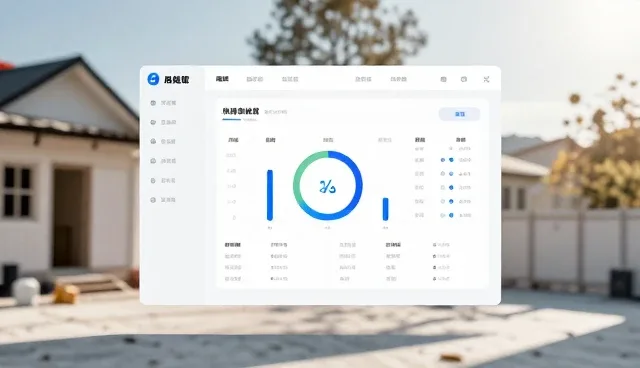Click the light blue pill button in card
This screenshot has height=368, width=640.
[x=459, y=114]
